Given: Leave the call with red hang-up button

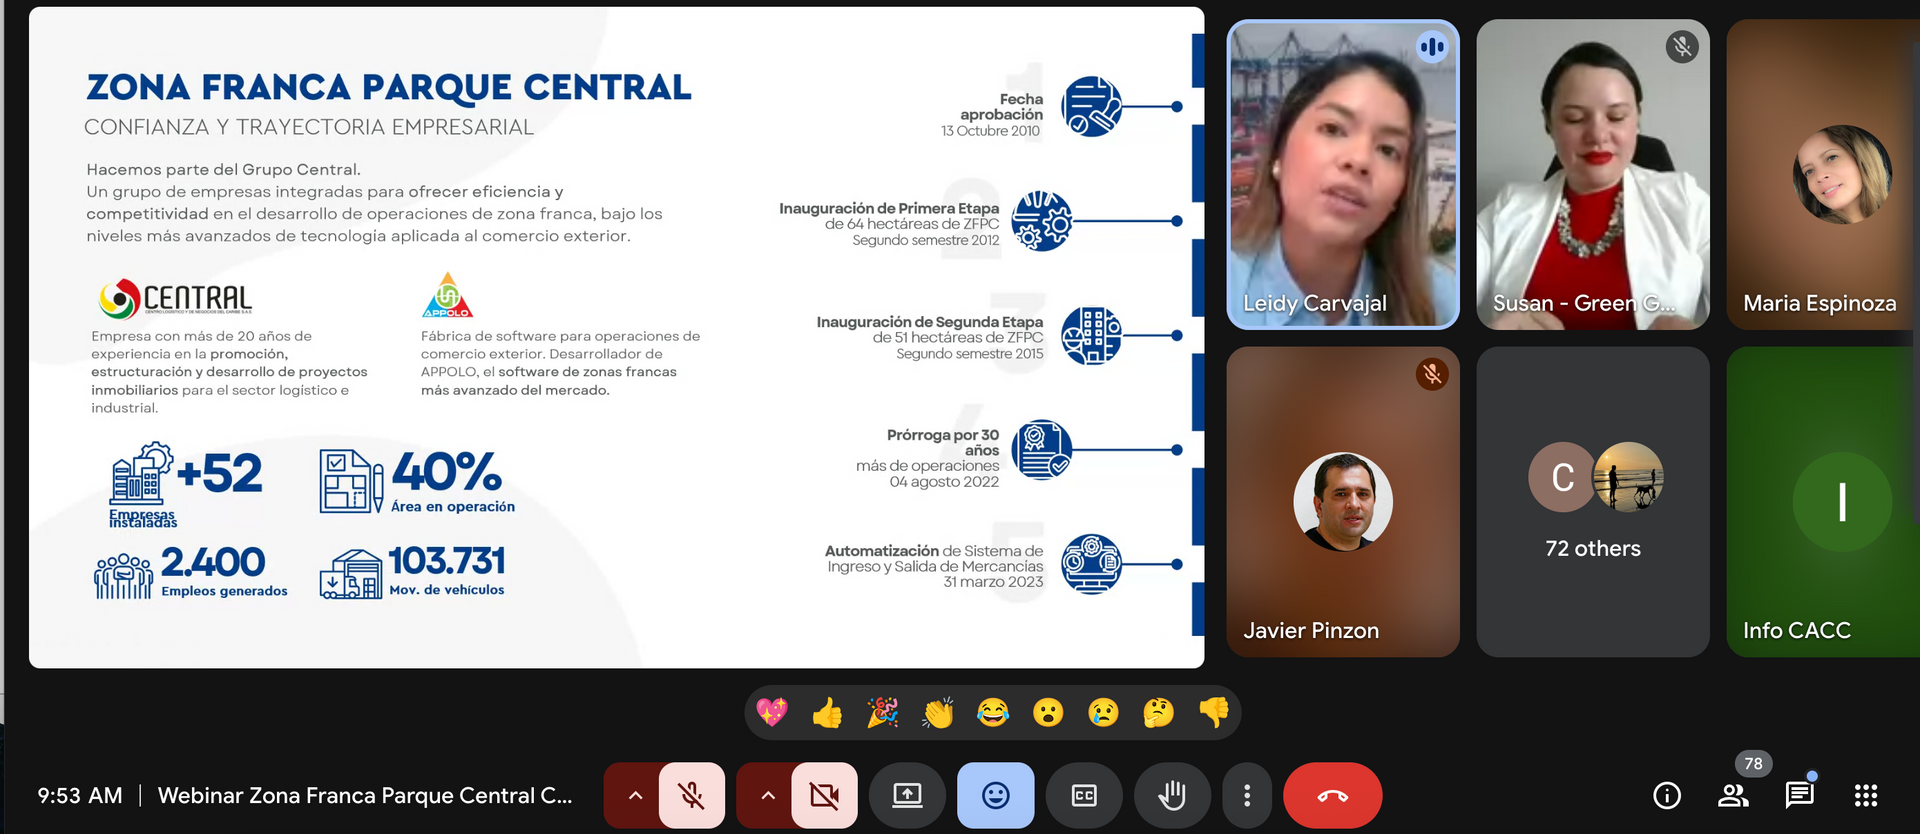Looking at the screenshot, I should (1332, 796).
